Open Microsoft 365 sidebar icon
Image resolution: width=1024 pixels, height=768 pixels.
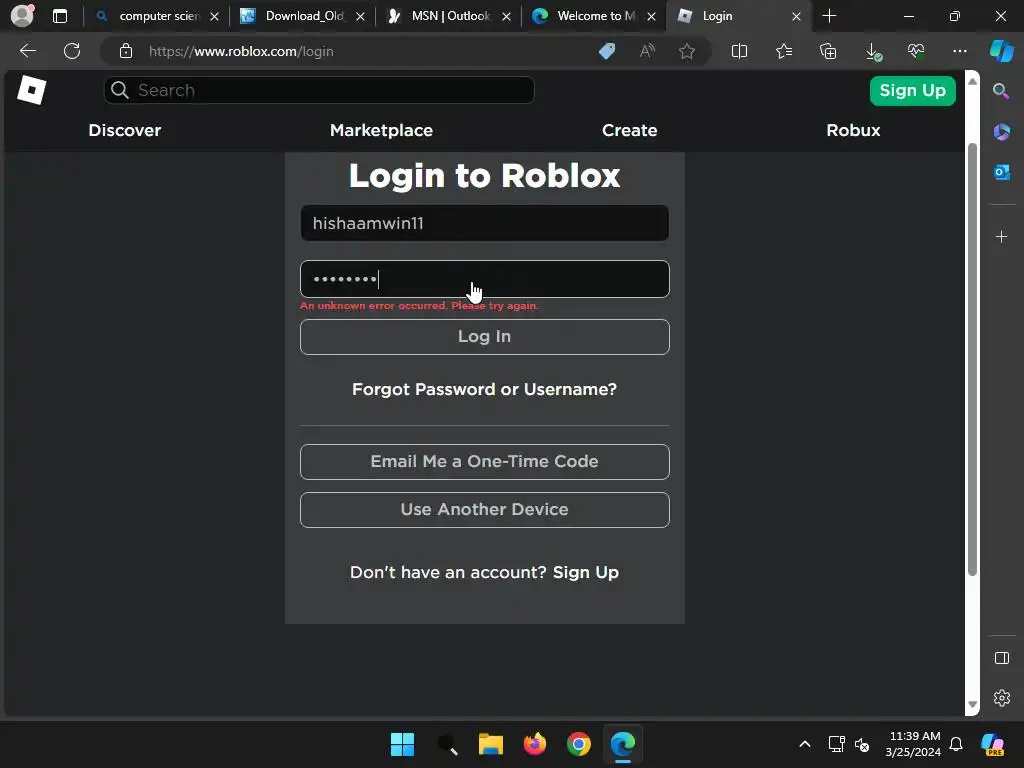1002,132
